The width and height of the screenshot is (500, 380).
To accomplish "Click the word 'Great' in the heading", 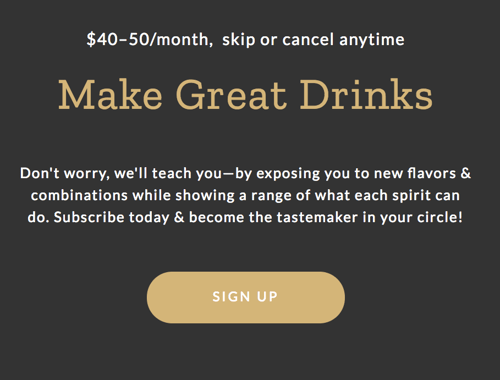I will [x=231, y=95].
